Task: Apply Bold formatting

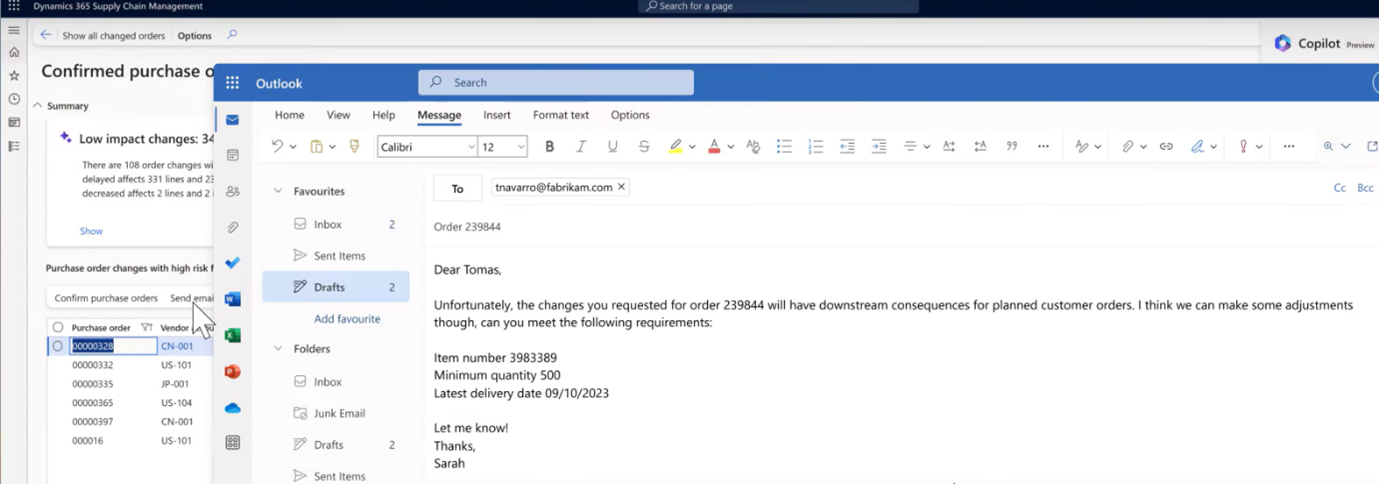Action: 549,146
